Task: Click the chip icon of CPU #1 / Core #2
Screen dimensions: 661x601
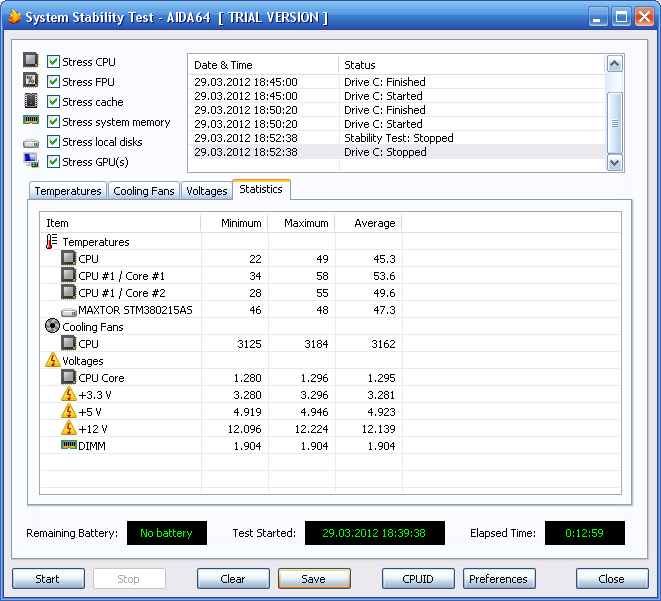Action: point(69,292)
